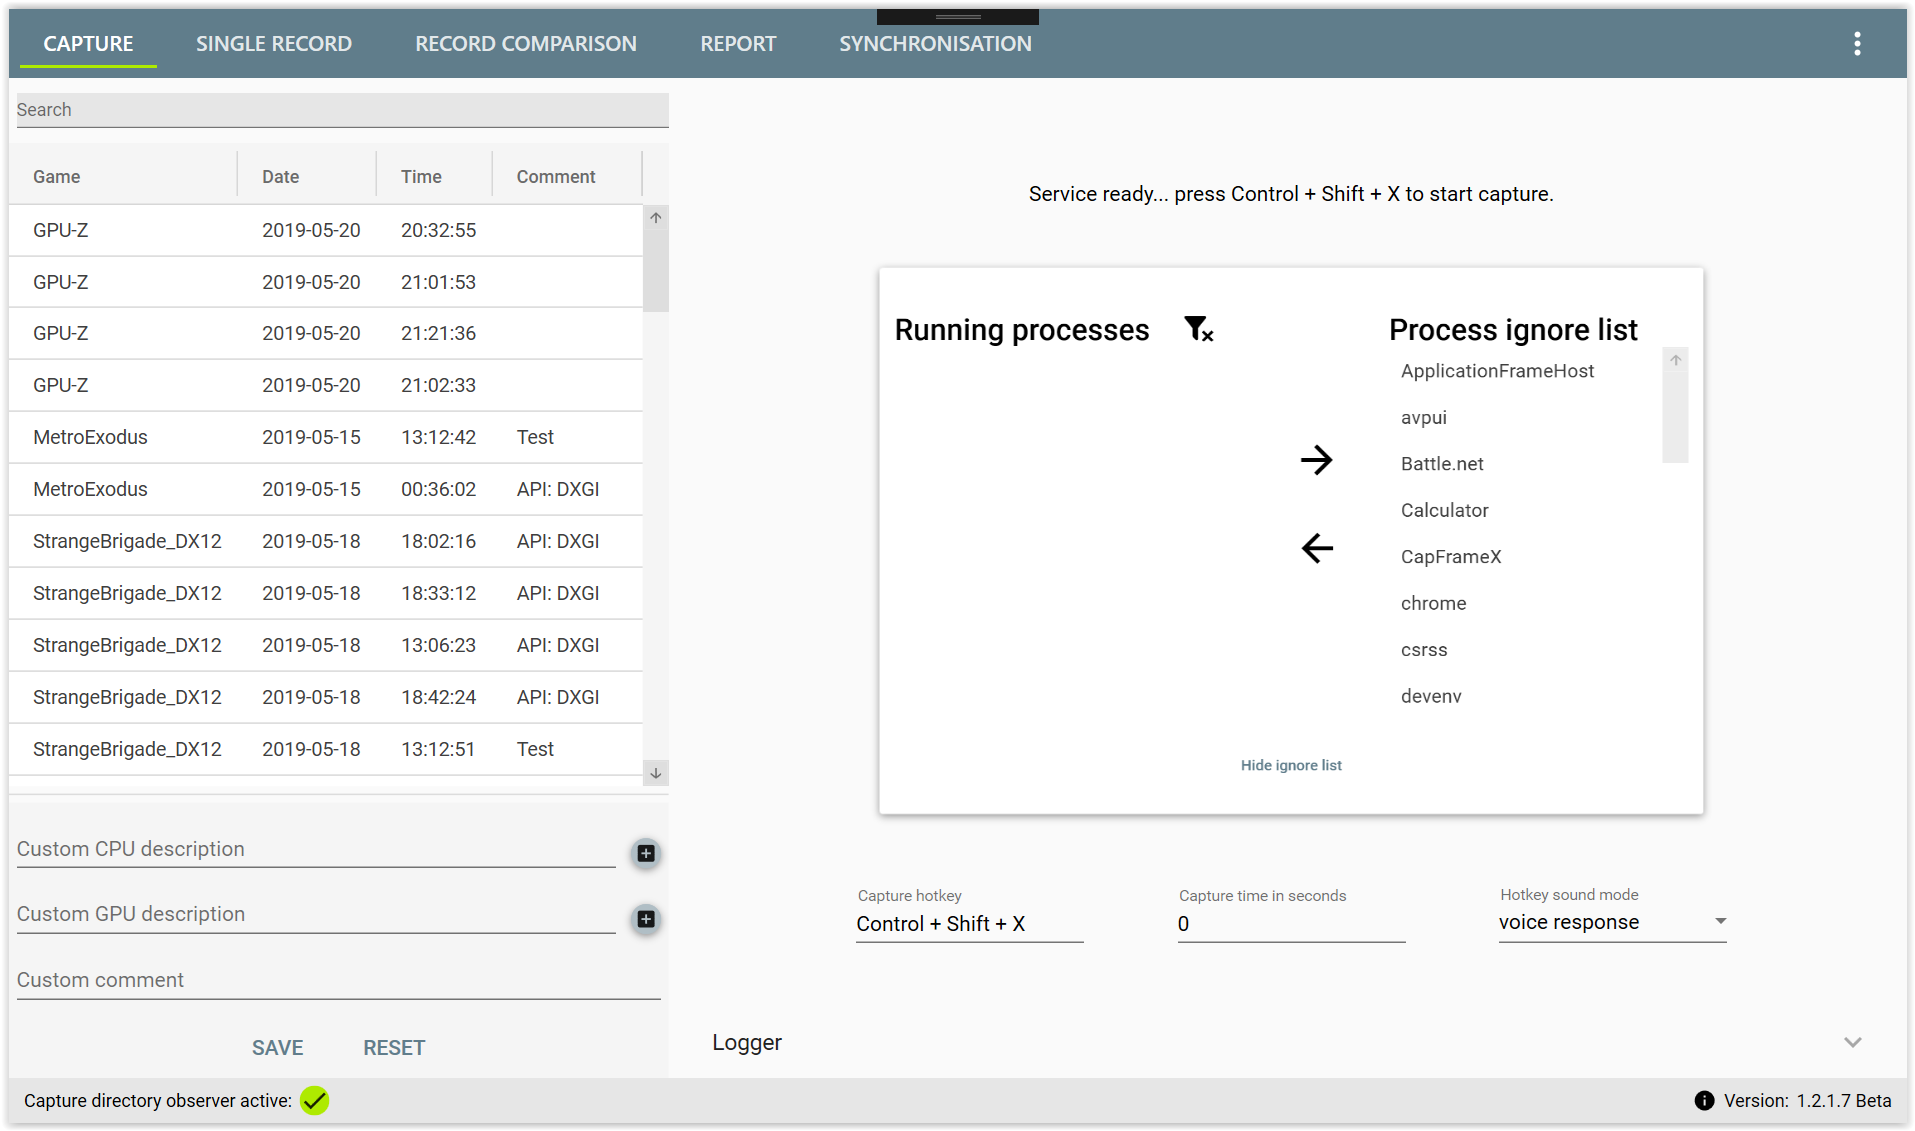
Task: Click the Custom comment field
Action: pos(338,980)
